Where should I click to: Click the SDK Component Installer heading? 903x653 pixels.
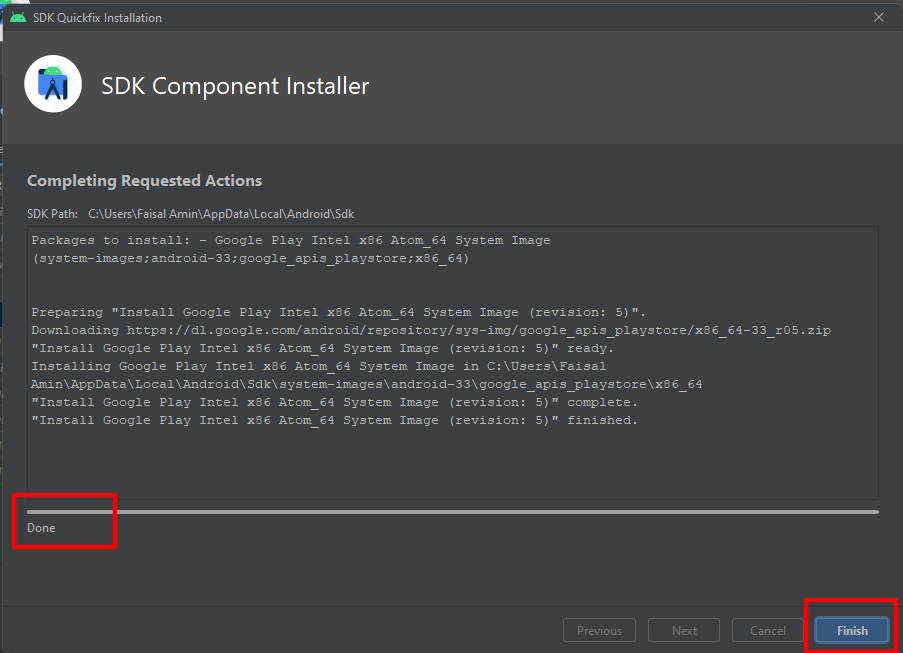[x=235, y=86]
